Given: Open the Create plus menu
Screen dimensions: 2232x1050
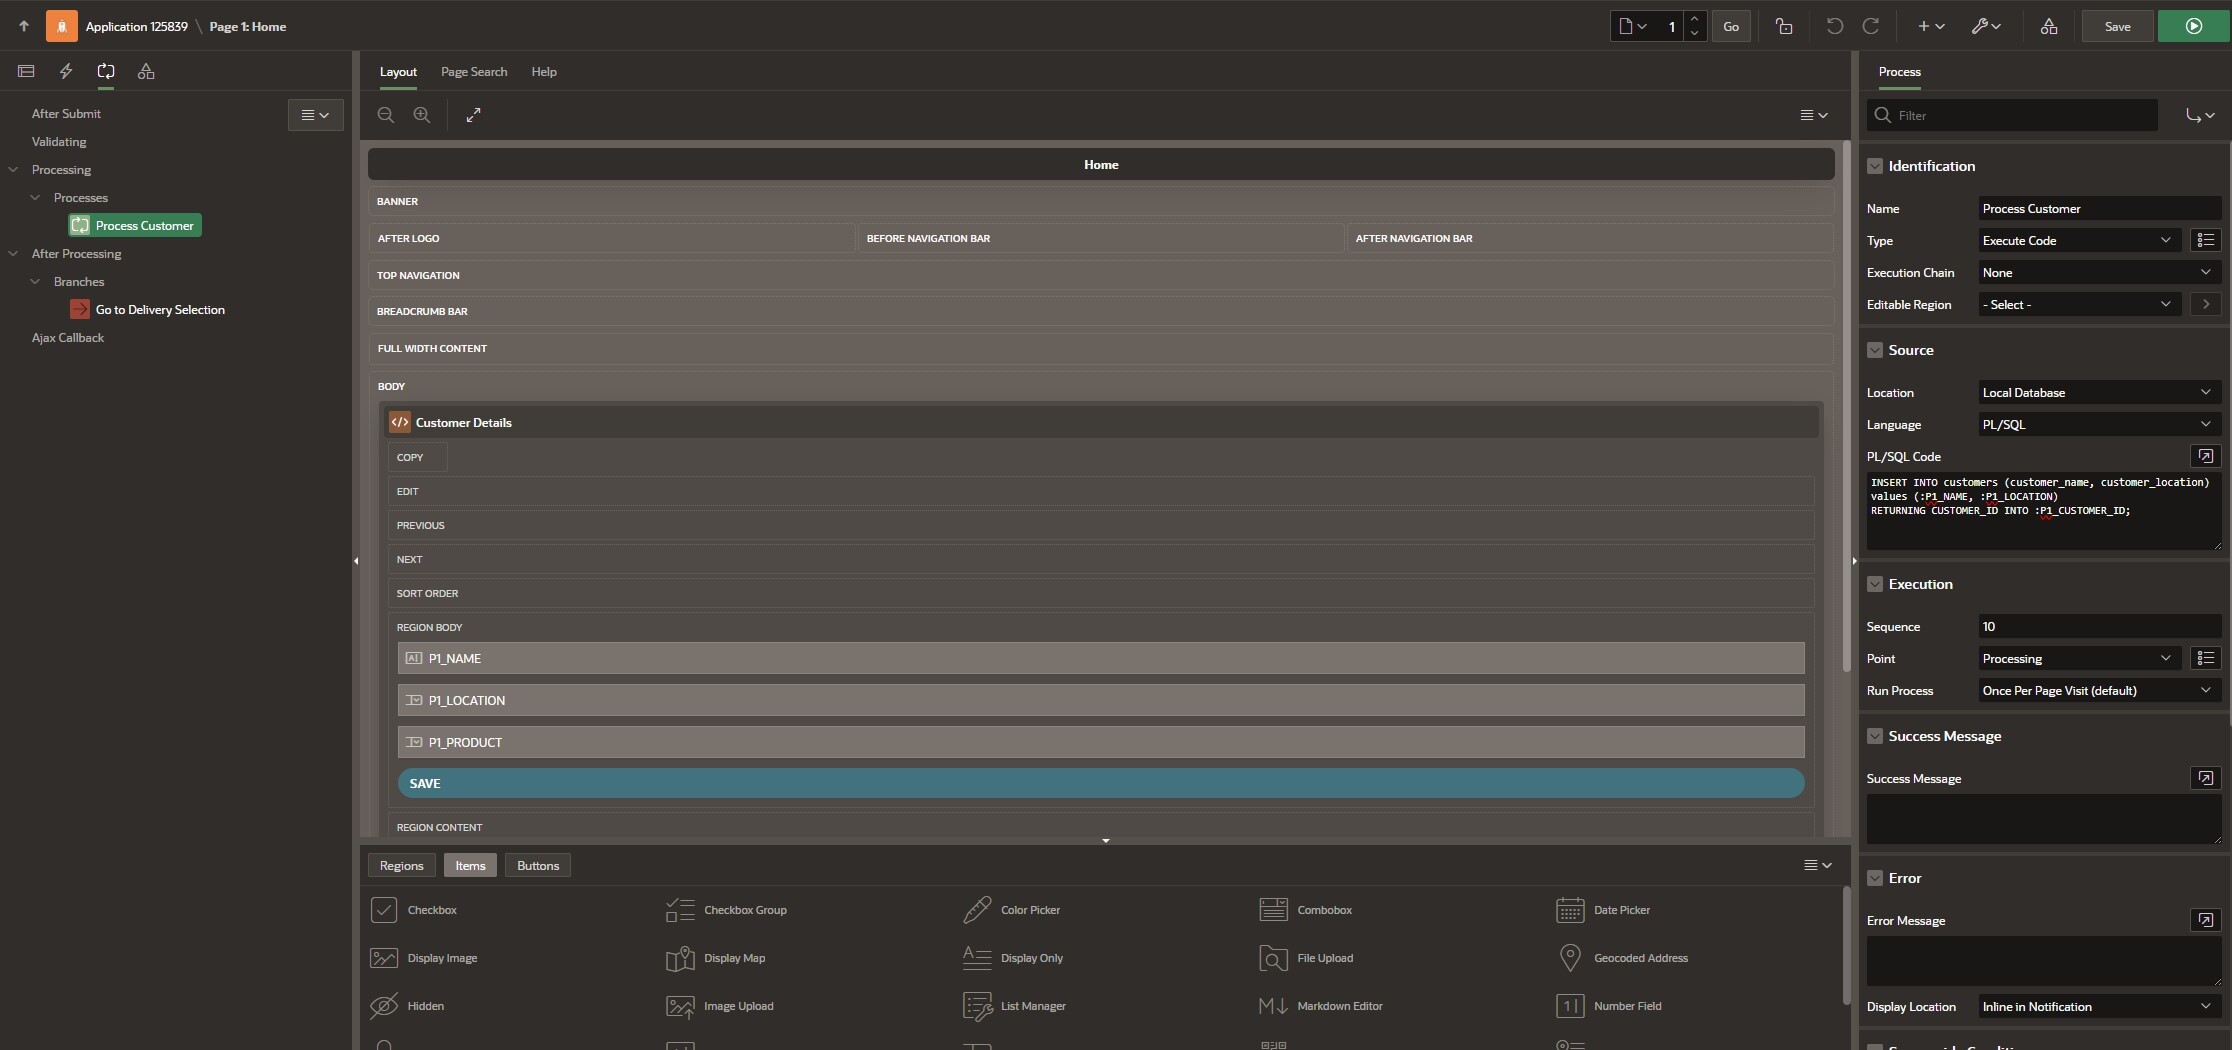Looking at the screenshot, I should click(x=1930, y=26).
